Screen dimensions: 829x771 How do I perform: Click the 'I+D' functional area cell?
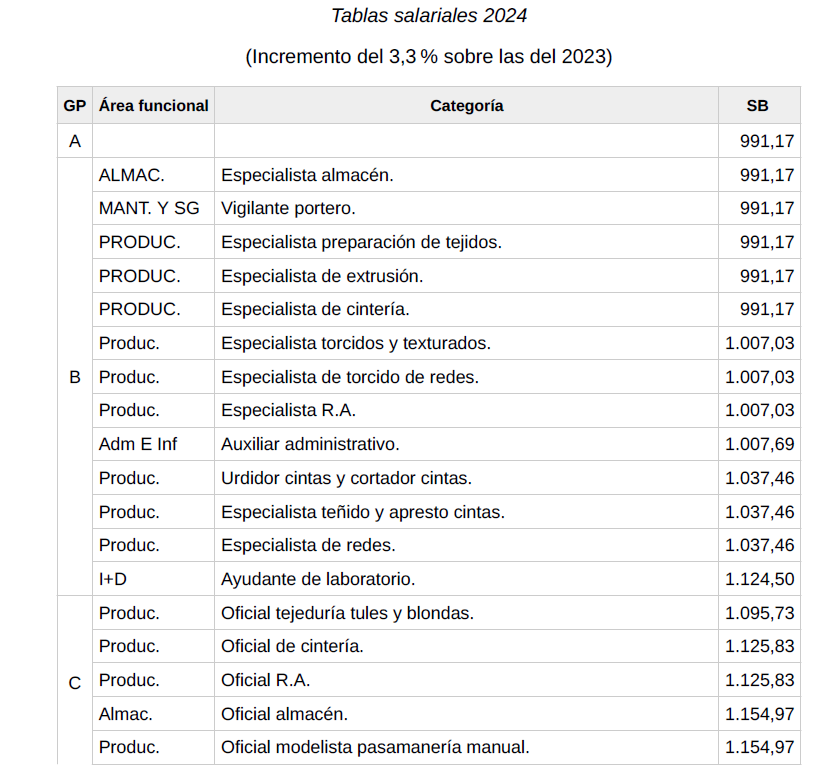[113, 579]
